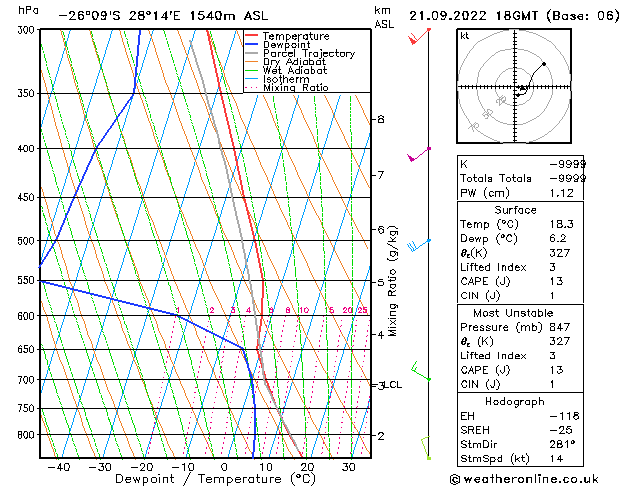The width and height of the screenshot is (629, 486).
Task: Click the Parcel Trajectory legend entry
Action: click(x=309, y=53)
